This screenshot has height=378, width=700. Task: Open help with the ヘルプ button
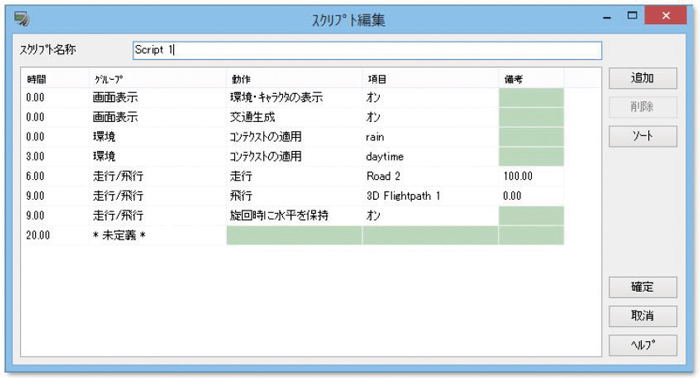coord(643,345)
